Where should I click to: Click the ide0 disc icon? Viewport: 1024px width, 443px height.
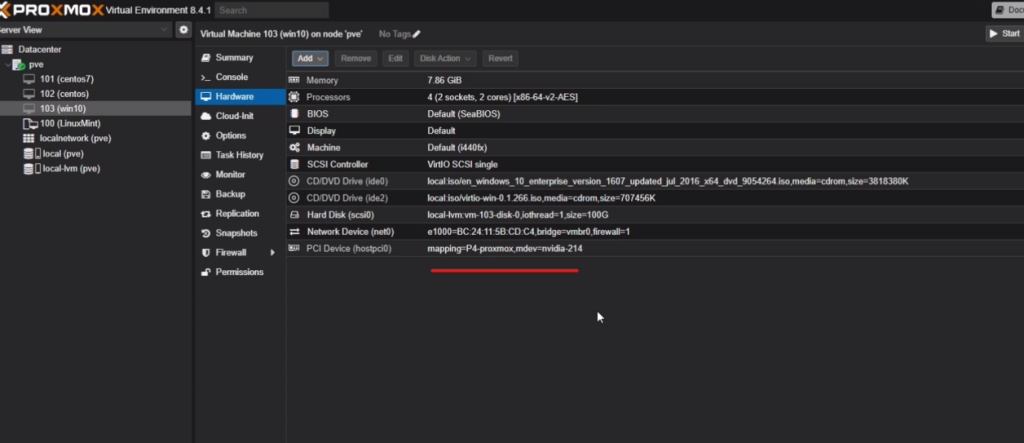coord(295,181)
